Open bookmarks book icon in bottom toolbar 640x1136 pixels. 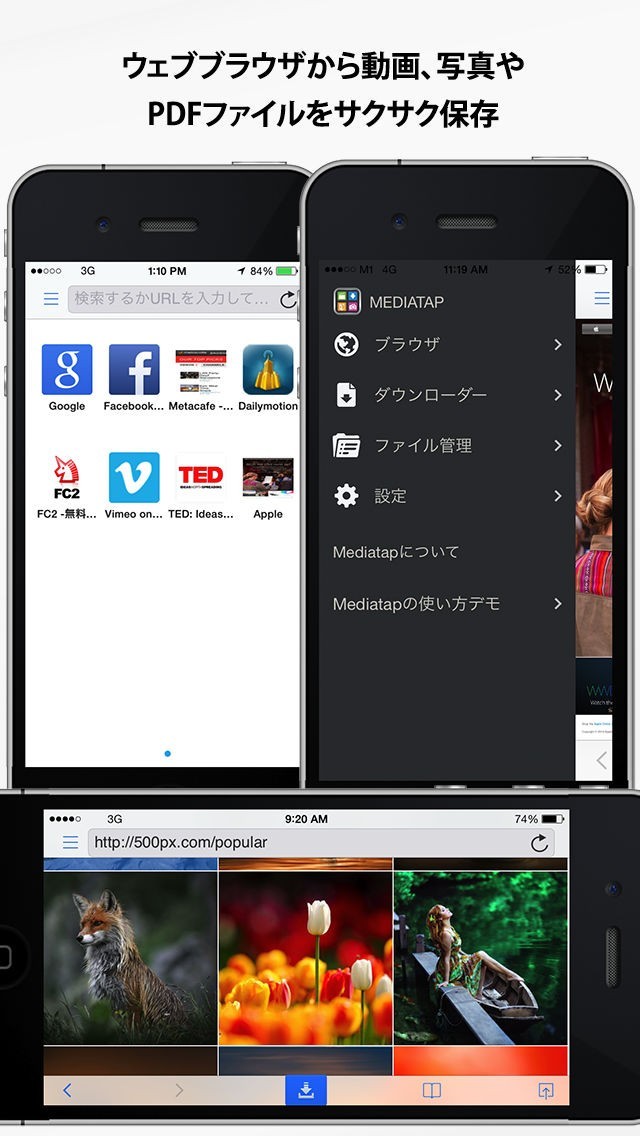coord(431,1090)
